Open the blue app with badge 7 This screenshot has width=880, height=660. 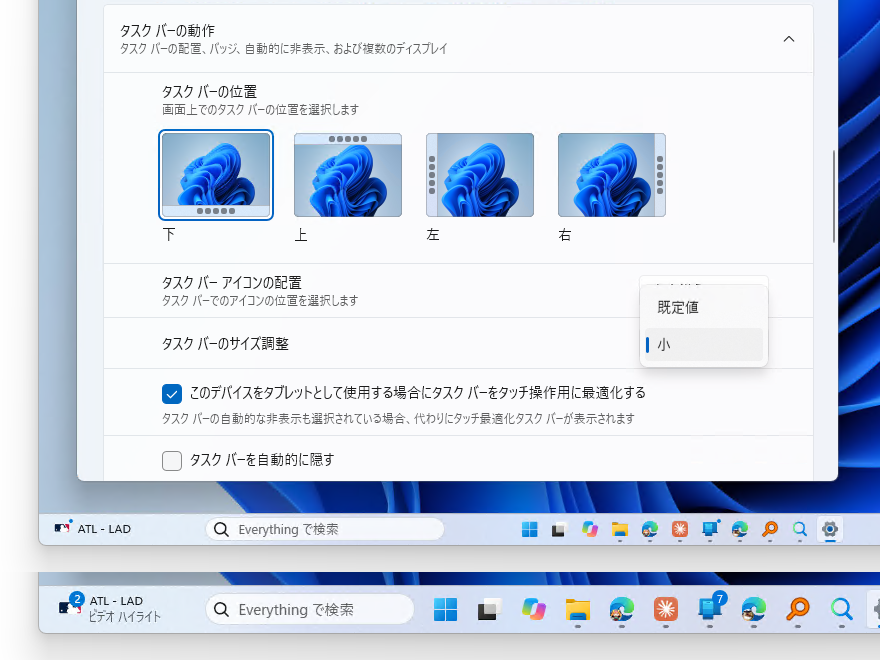coord(710,608)
